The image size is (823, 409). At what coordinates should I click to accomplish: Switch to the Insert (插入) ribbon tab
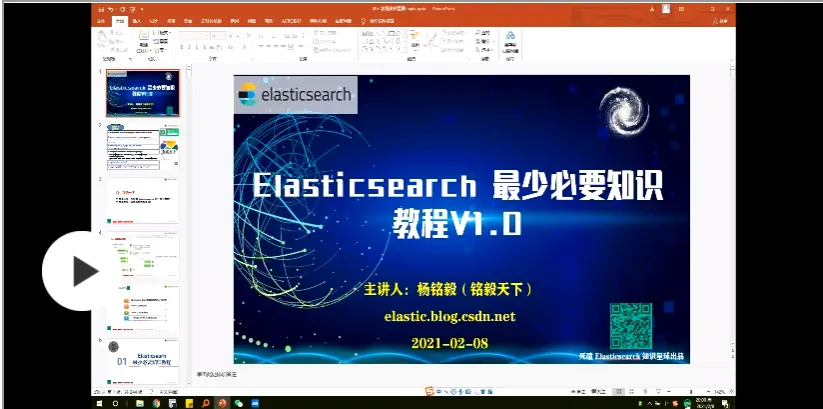point(137,21)
